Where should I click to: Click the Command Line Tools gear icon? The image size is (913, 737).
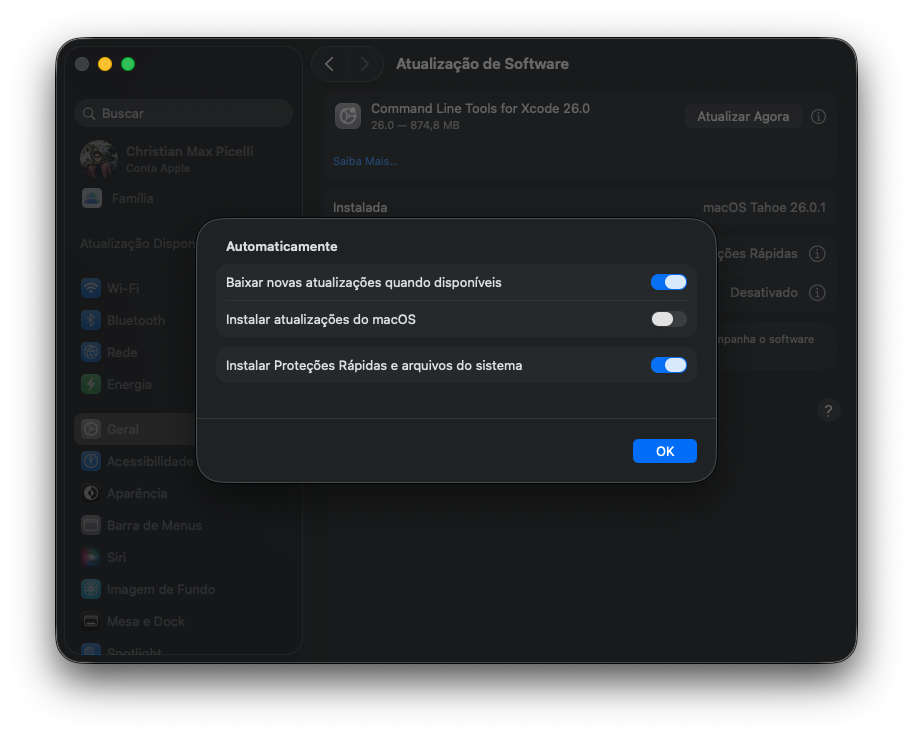point(348,116)
